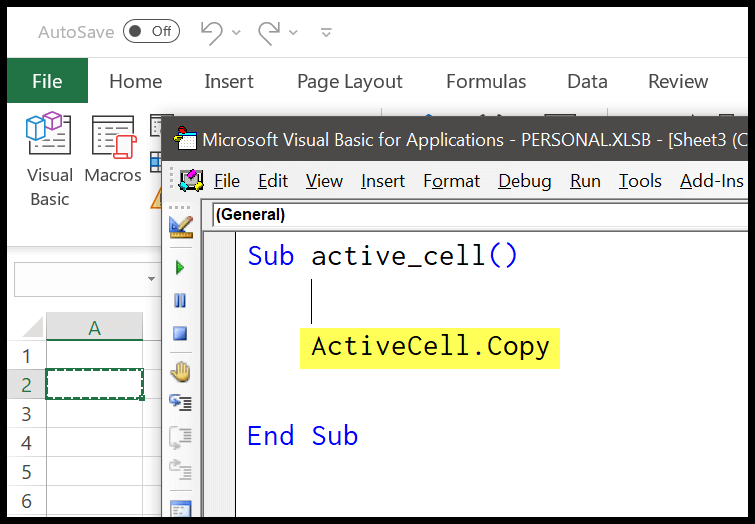Click cell A1 in the worksheet
Screen dimensions: 755x524
coord(94,355)
